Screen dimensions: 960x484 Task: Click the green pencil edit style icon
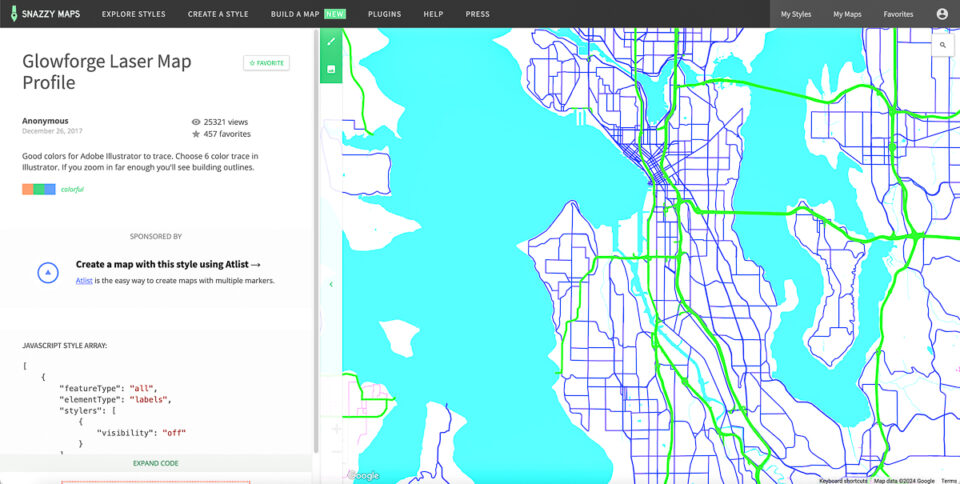click(330, 41)
